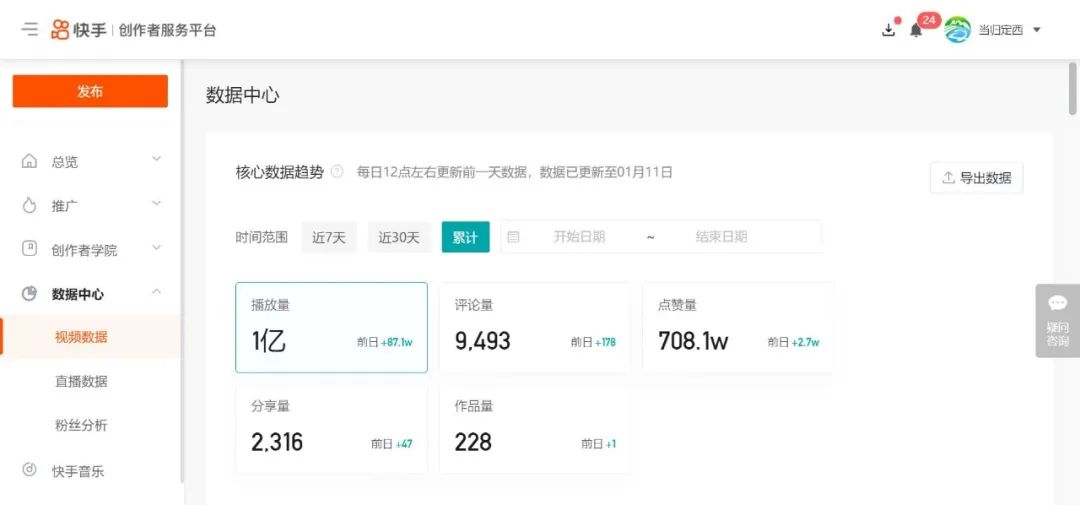The image size is (1080, 505).
Task: Click the download icon in header
Action: click(x=888, y=30)
